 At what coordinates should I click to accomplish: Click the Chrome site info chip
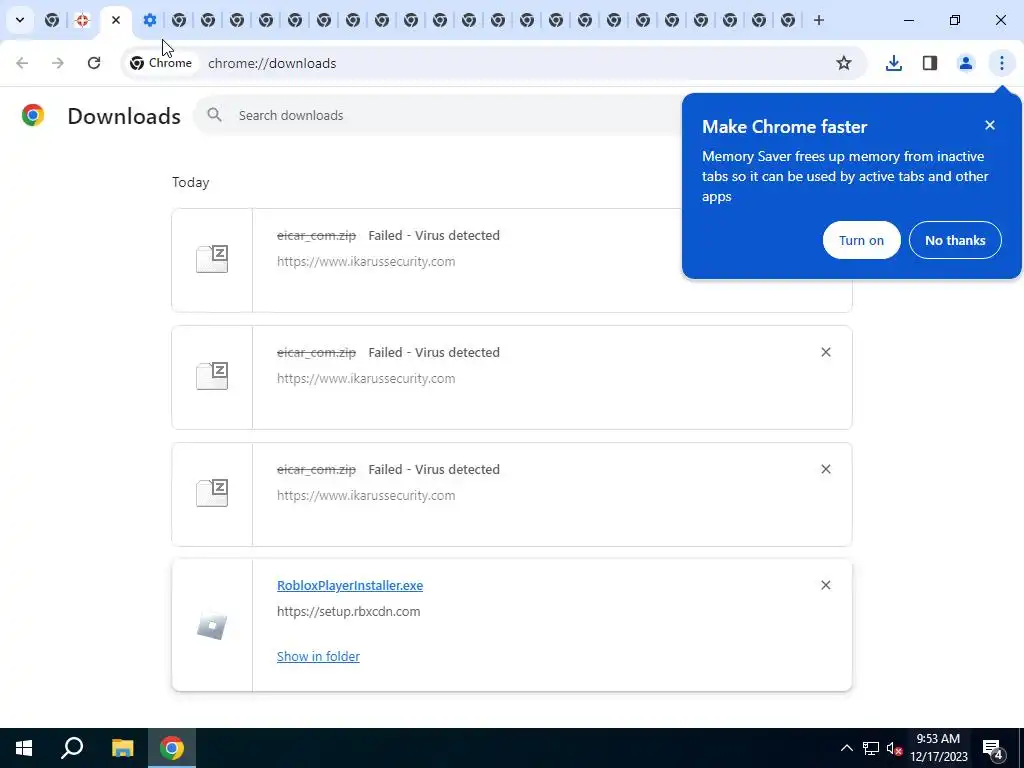pyautogui.click(x=161, y=63)
